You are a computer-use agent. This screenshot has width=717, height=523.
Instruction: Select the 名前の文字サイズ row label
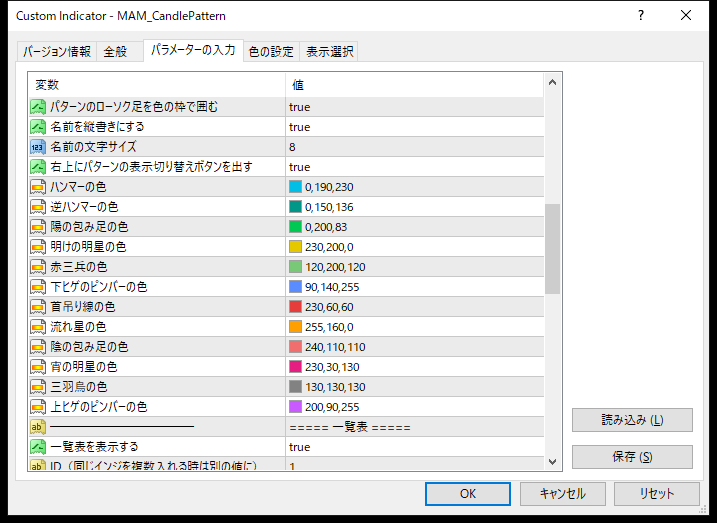pyautogui.click(x=93, y=147)
